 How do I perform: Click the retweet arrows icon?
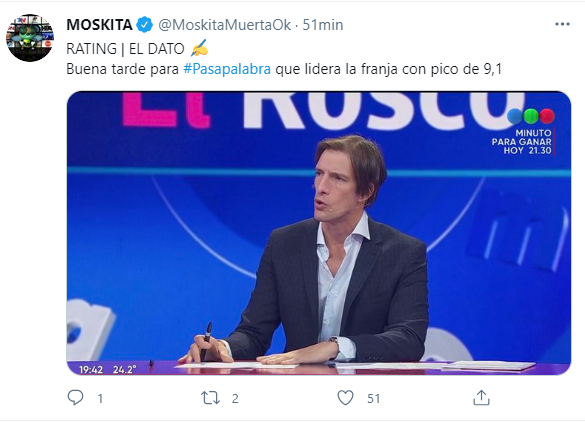(210, 398)
